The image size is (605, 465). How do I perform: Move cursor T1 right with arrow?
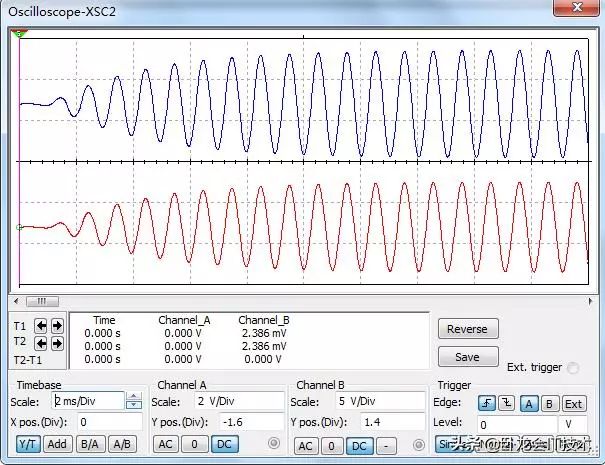(x=57, y=326)
